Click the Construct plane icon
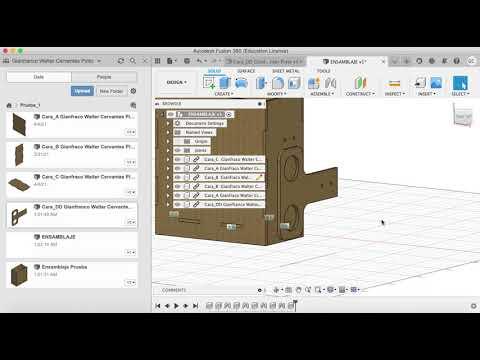Image resolution: width=480 pixels, height=360 pixels. (360, 83)
